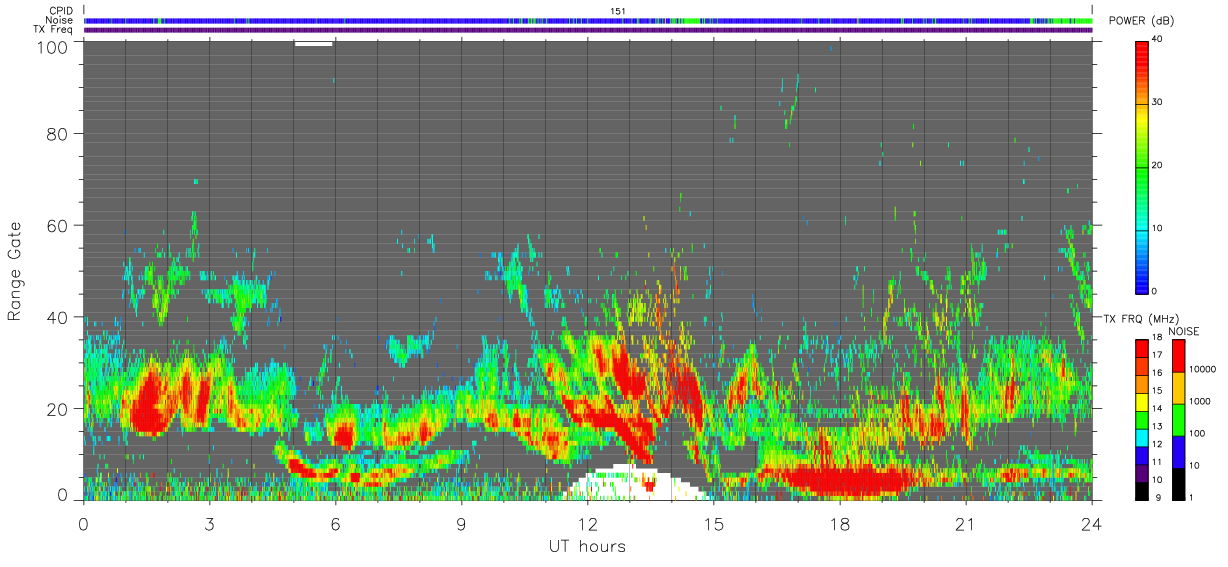Click the 20 tick on Range Gate axis

(57, 409)
